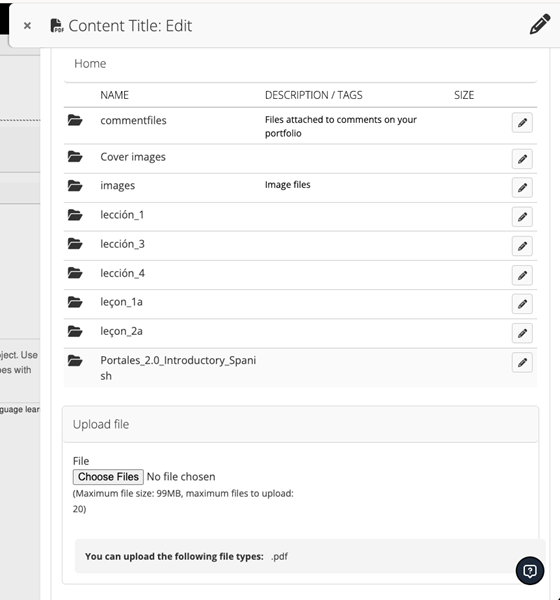Viewport: 560px width, 600px height.
Task: Open the leçon_2a folder link
Action: (121, 331)
